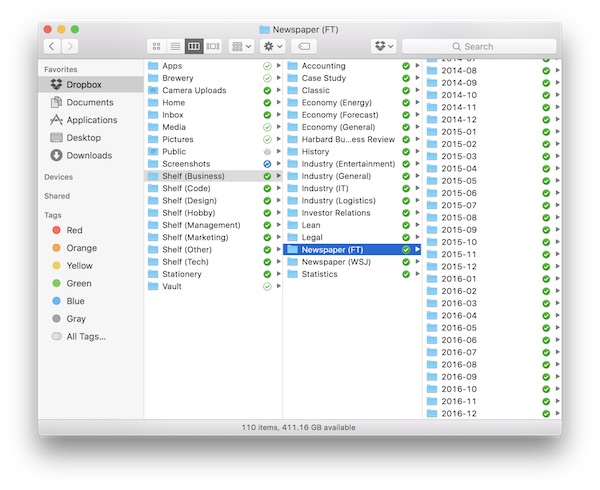Open the Action gear dropdown
This screenshot has width=600, height=490.
click(272, 46)
